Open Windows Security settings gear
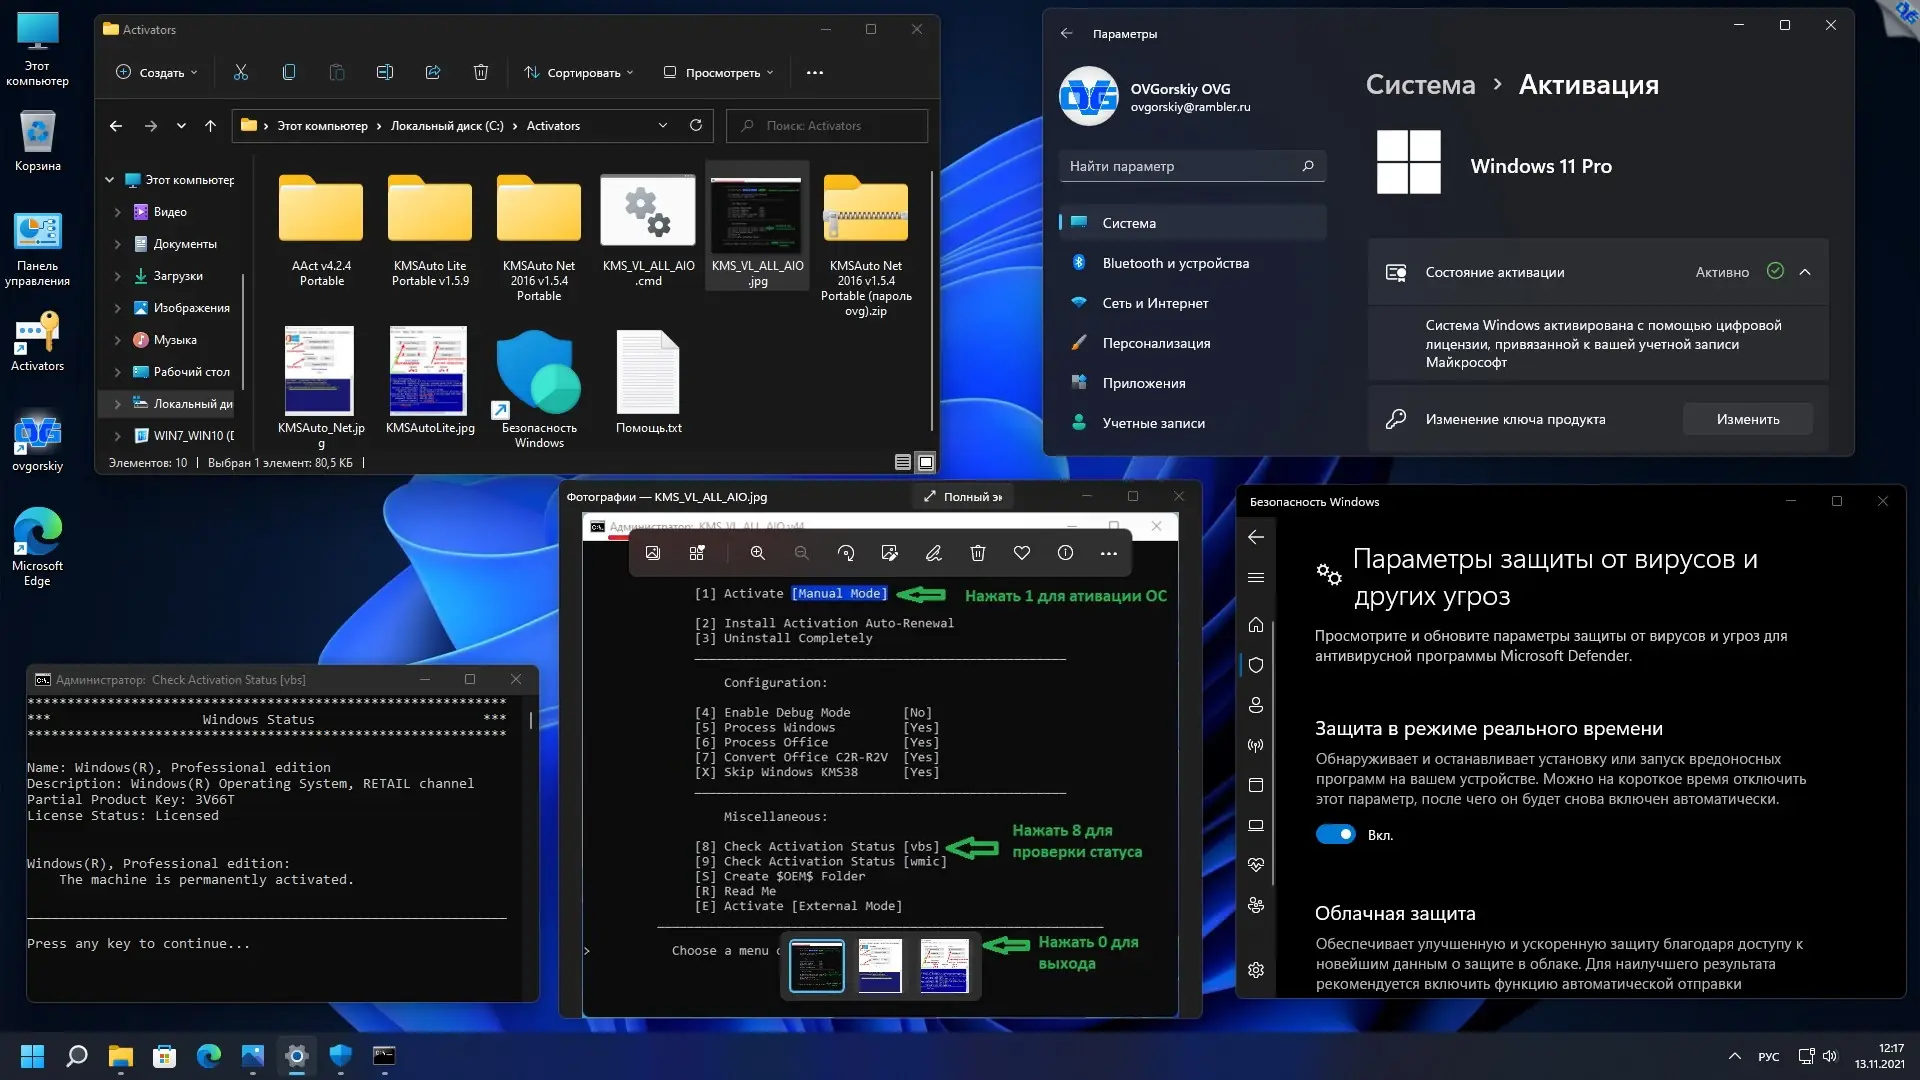 1256,970
